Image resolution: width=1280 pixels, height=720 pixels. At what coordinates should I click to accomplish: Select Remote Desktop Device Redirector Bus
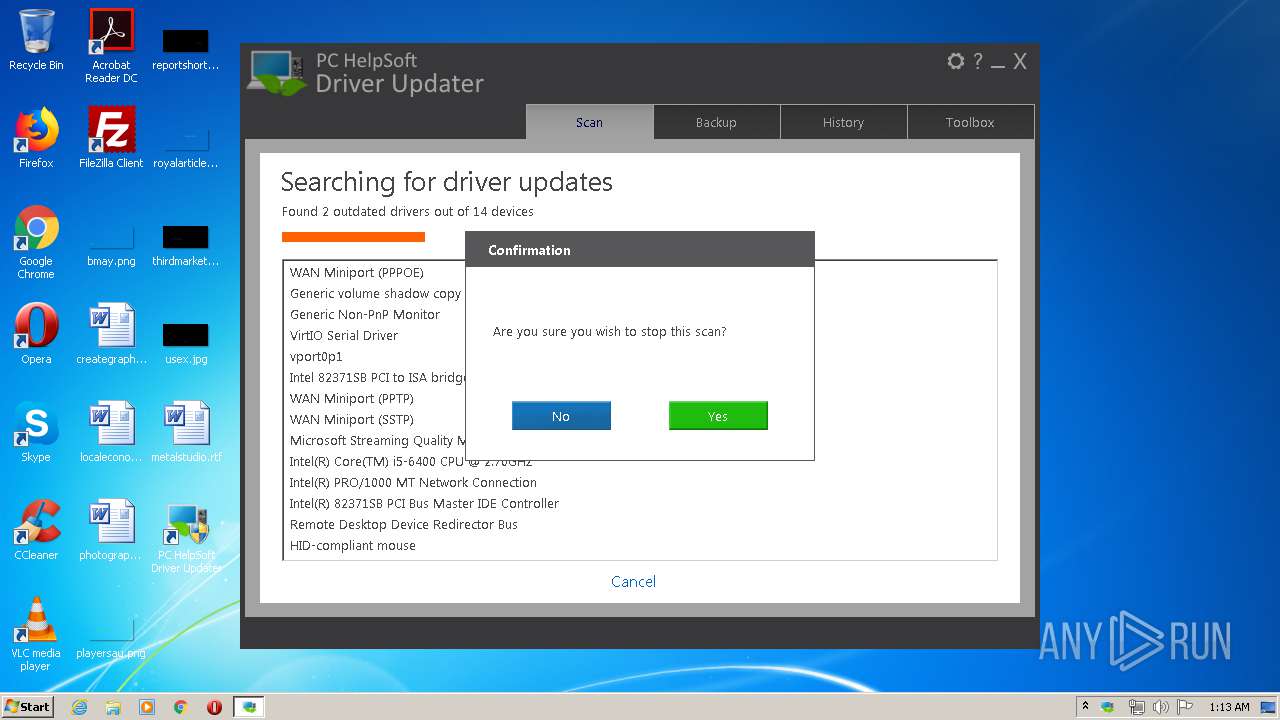[x=404, y=524]
